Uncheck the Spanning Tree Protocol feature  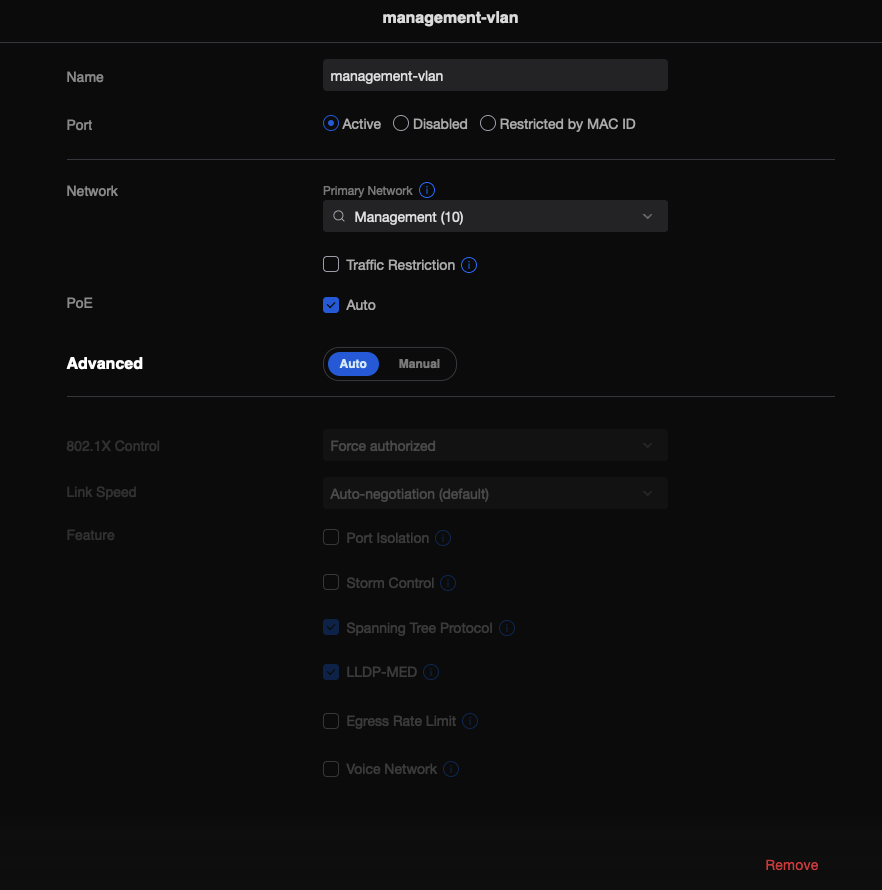coord(331,628)
